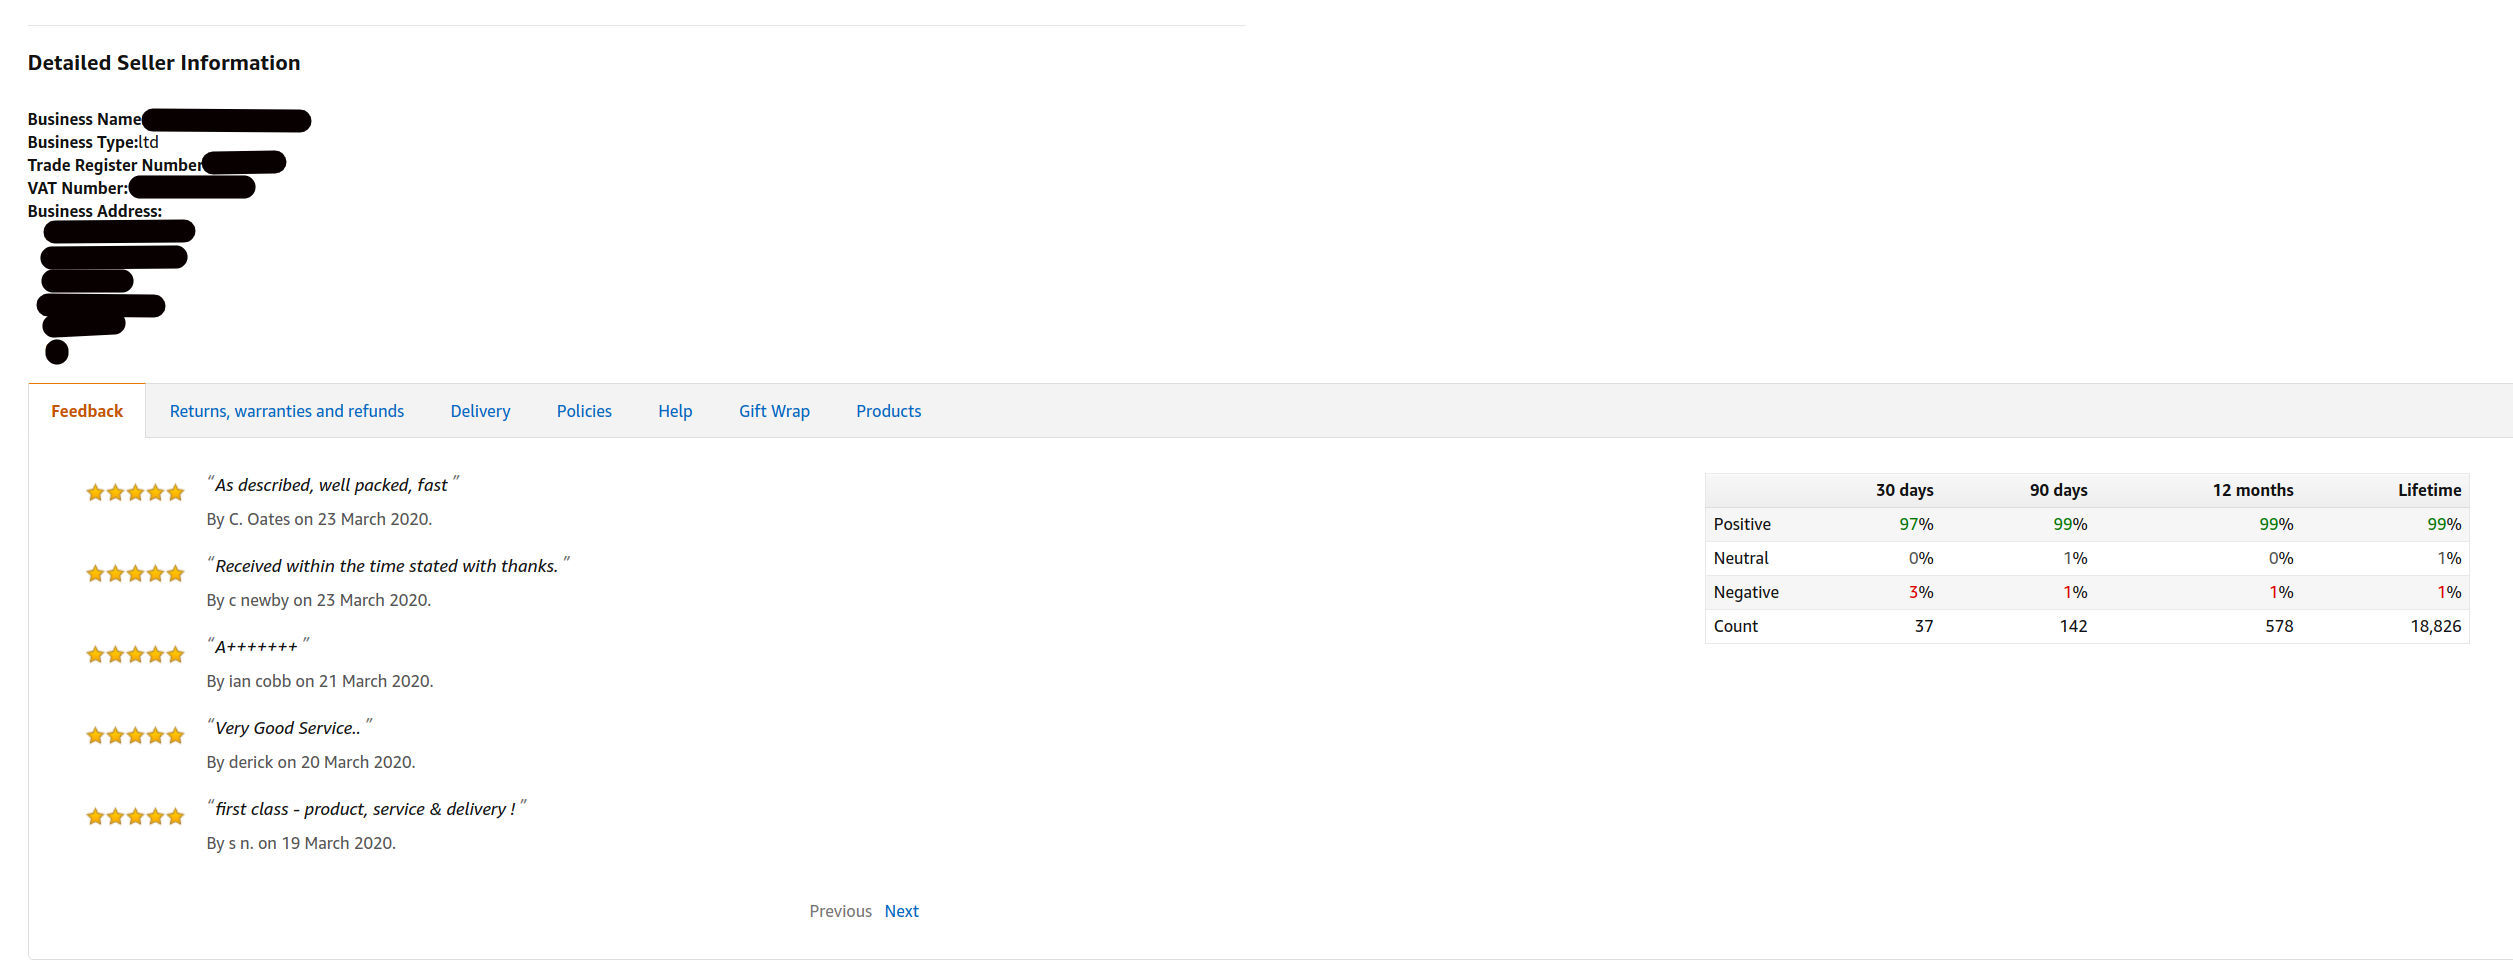Click the 12 months count of 578
The image size is (2513, 973).
pos(2279,626)
